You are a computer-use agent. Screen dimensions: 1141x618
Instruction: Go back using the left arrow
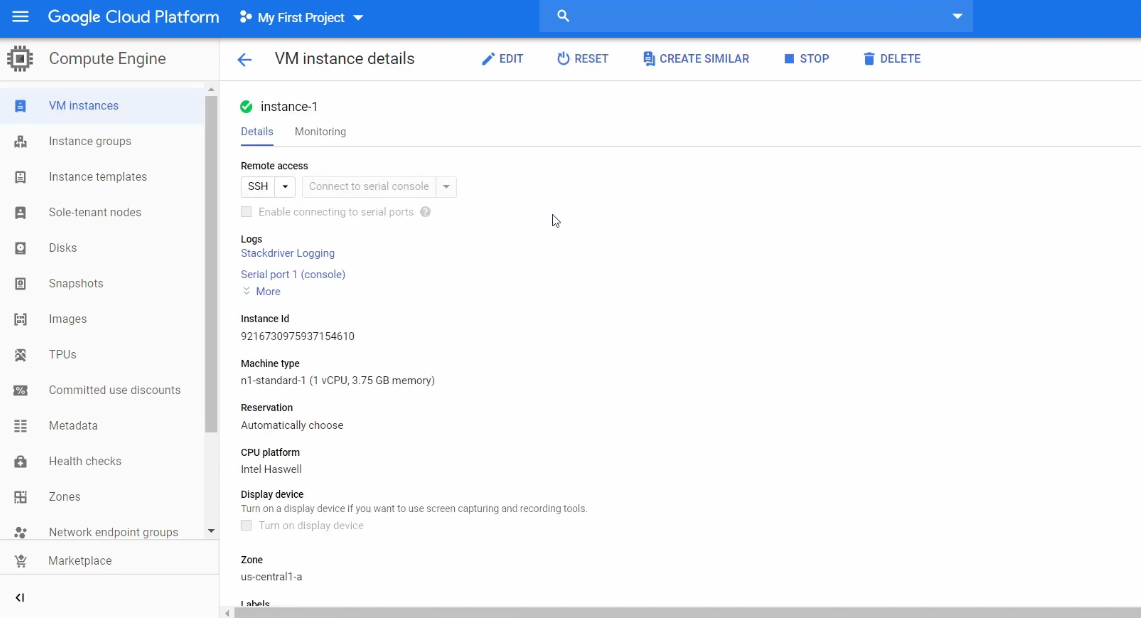[244, 60]
